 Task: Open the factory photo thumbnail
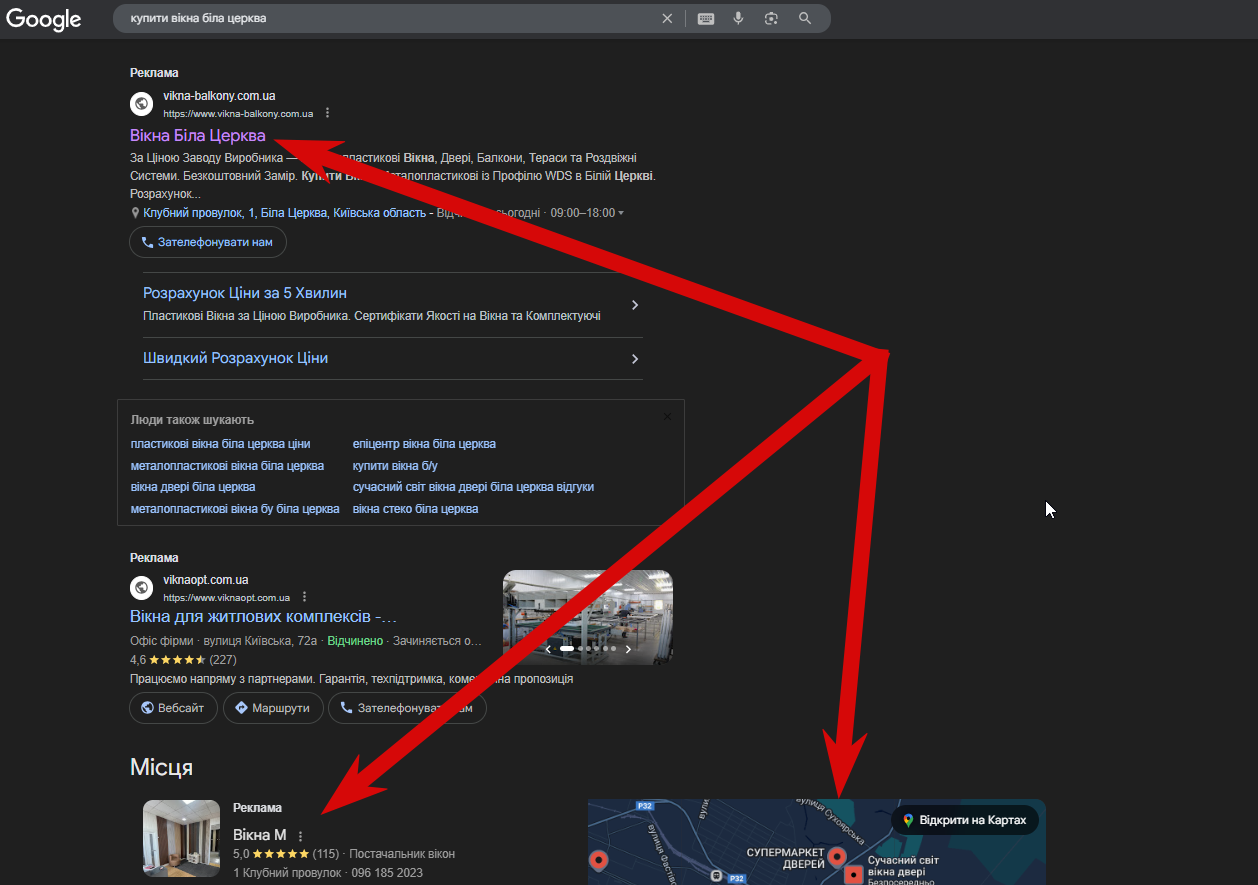pyautogui.click(x=588, y=616)
